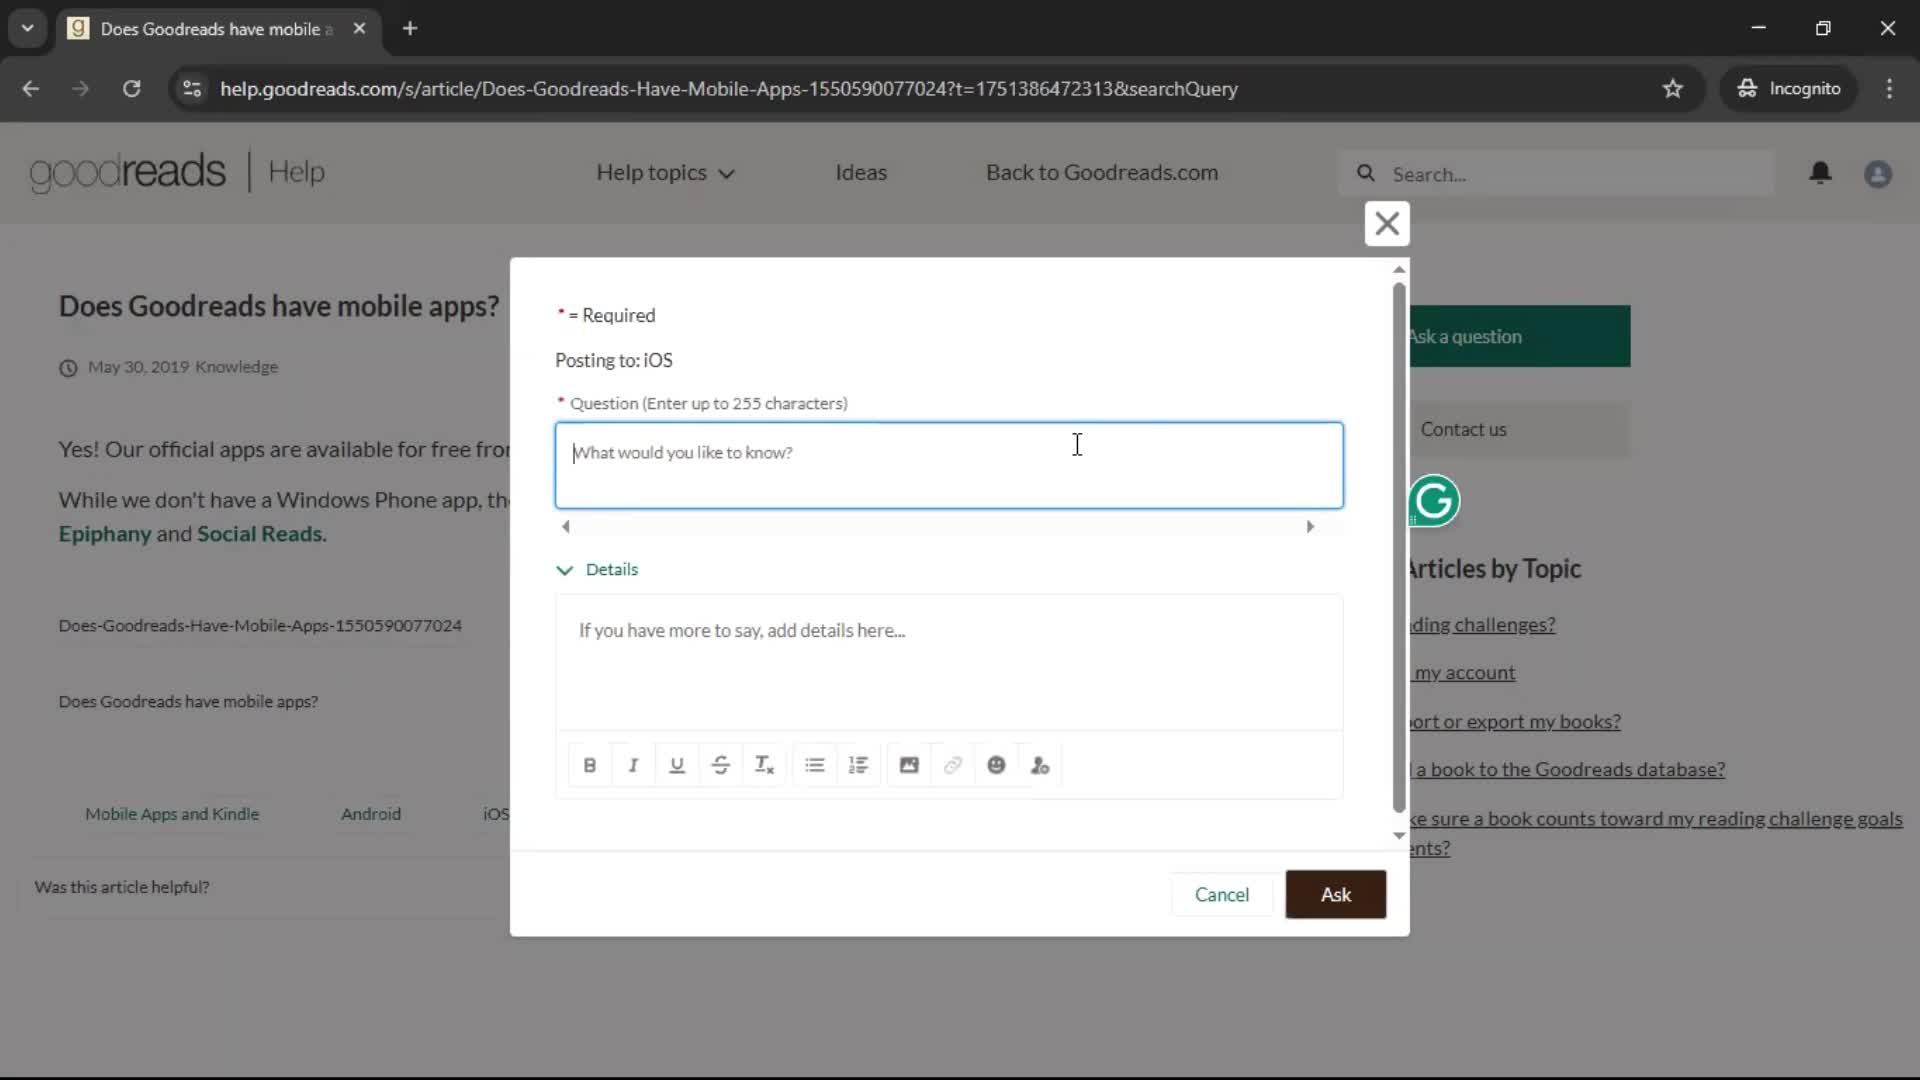Click the Incognito indicator

point(1789,89)
